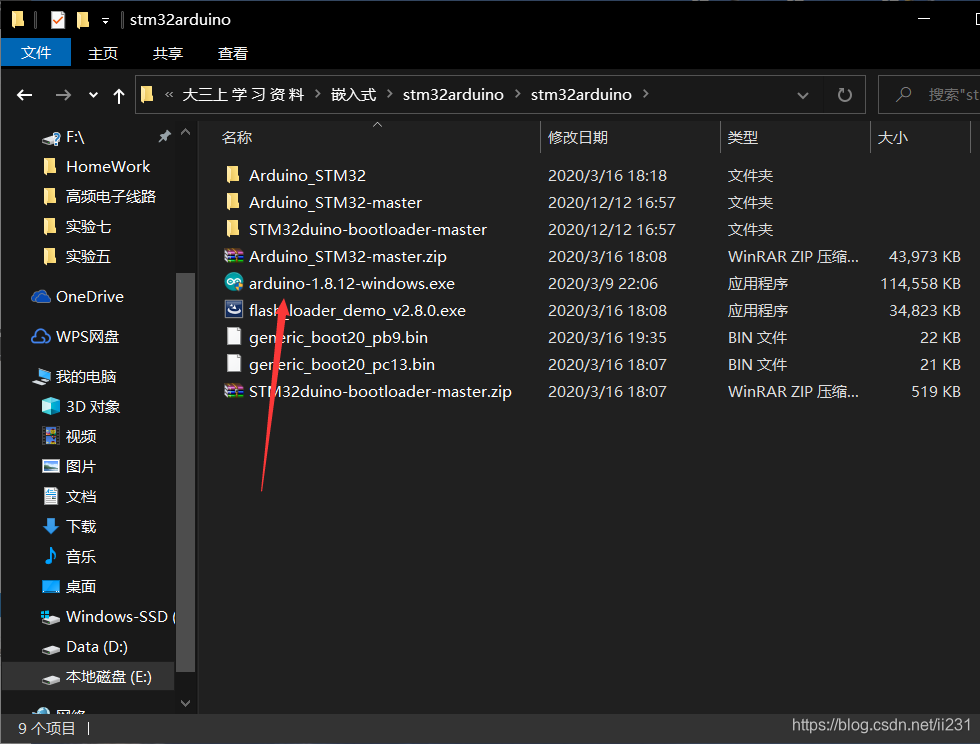
Task: Select Arduino_STM32-master.zip archive icon
Action: click(234, 255)
